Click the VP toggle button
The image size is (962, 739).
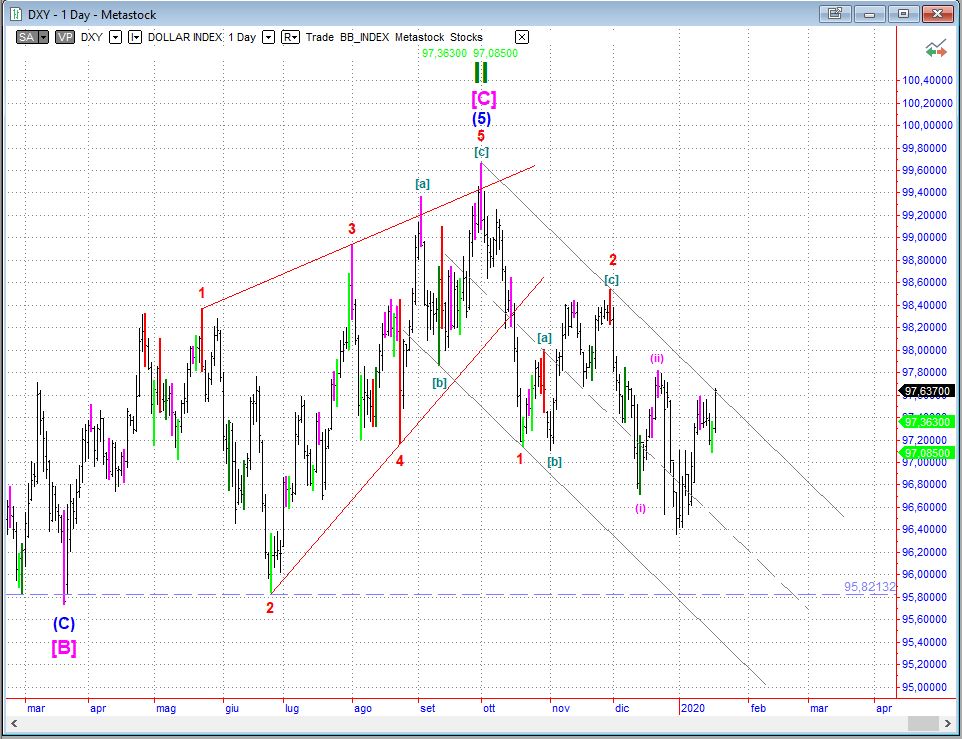(65, 37)
